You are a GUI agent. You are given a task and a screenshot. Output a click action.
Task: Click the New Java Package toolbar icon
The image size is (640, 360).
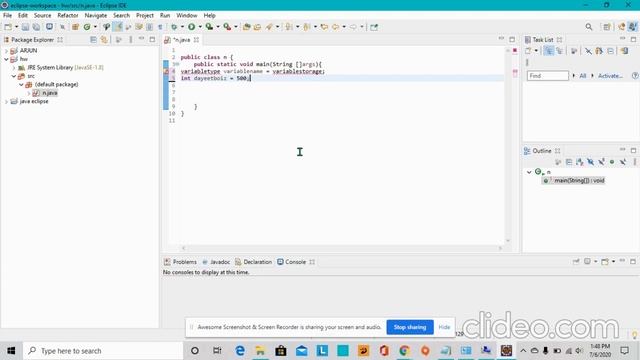[x=75, y=27]
